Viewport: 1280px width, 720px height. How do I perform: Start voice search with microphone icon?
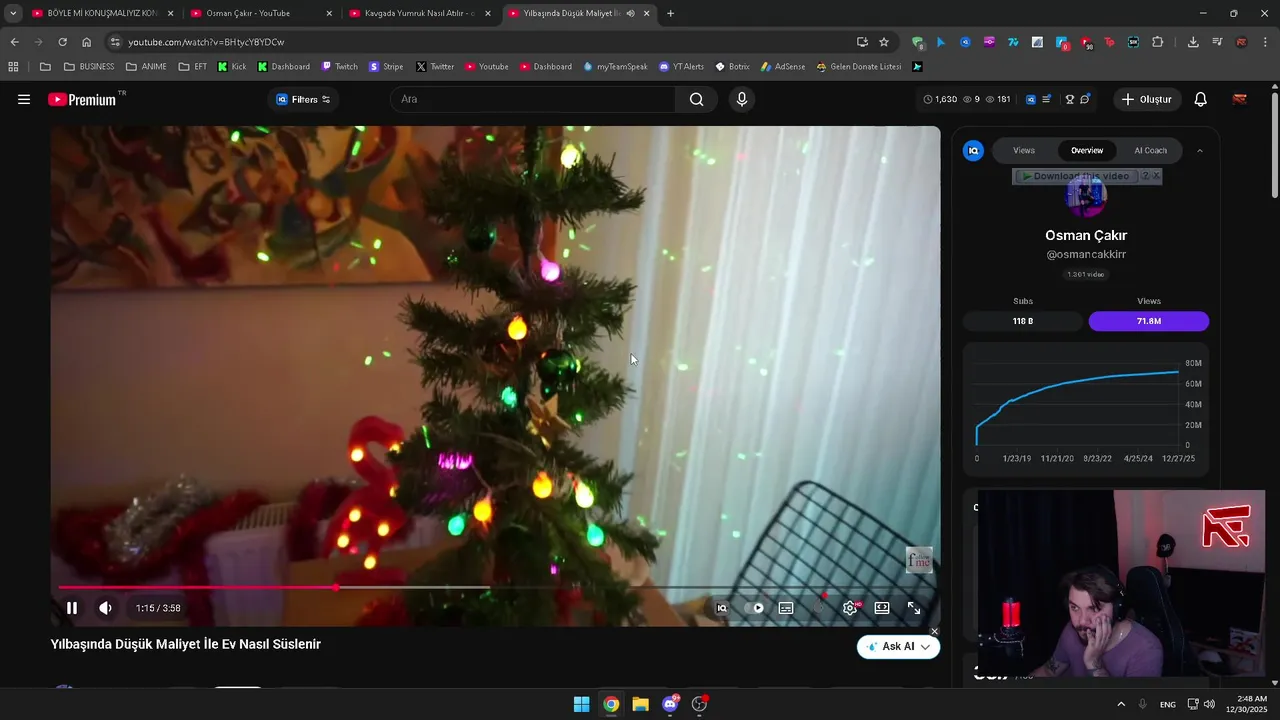(x=741, y=99)
